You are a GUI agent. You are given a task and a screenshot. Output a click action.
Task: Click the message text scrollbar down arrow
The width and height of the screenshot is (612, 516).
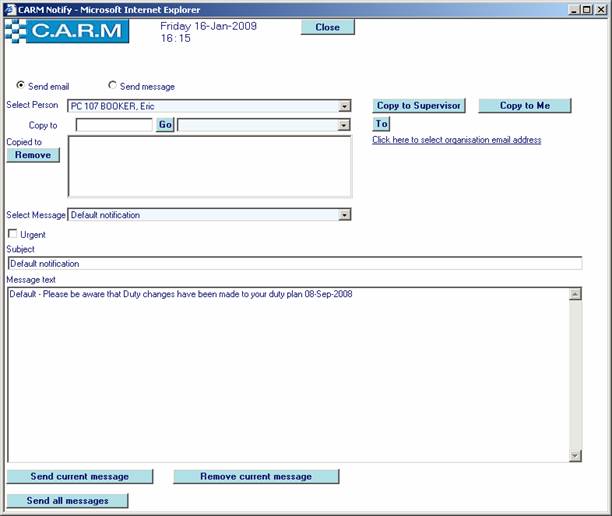click(x=575, y=455)
